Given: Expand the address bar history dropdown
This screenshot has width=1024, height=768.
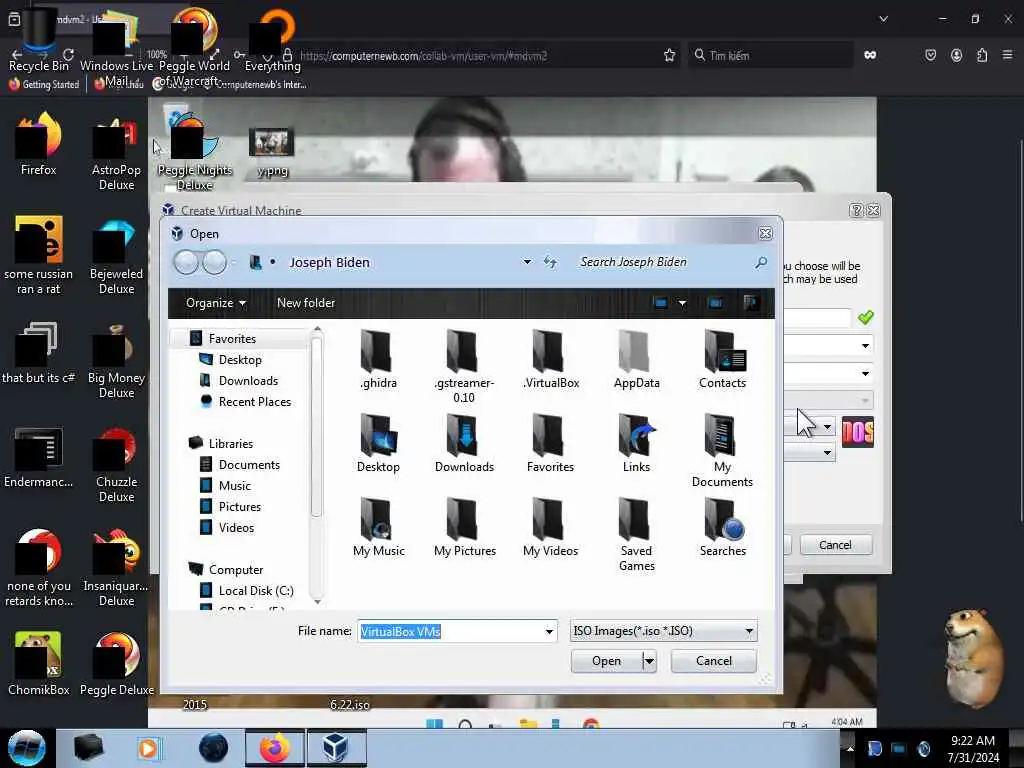Looking at the screenshot, I should coord(527,263).
